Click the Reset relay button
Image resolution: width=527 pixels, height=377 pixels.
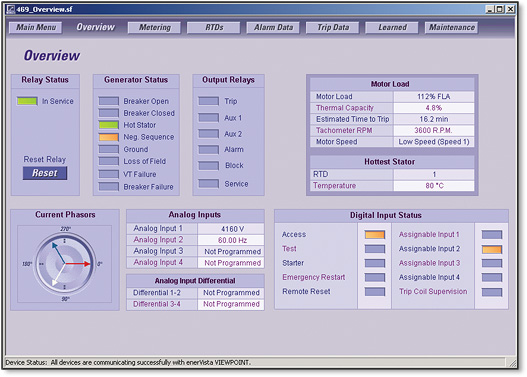tap(45, 173)
